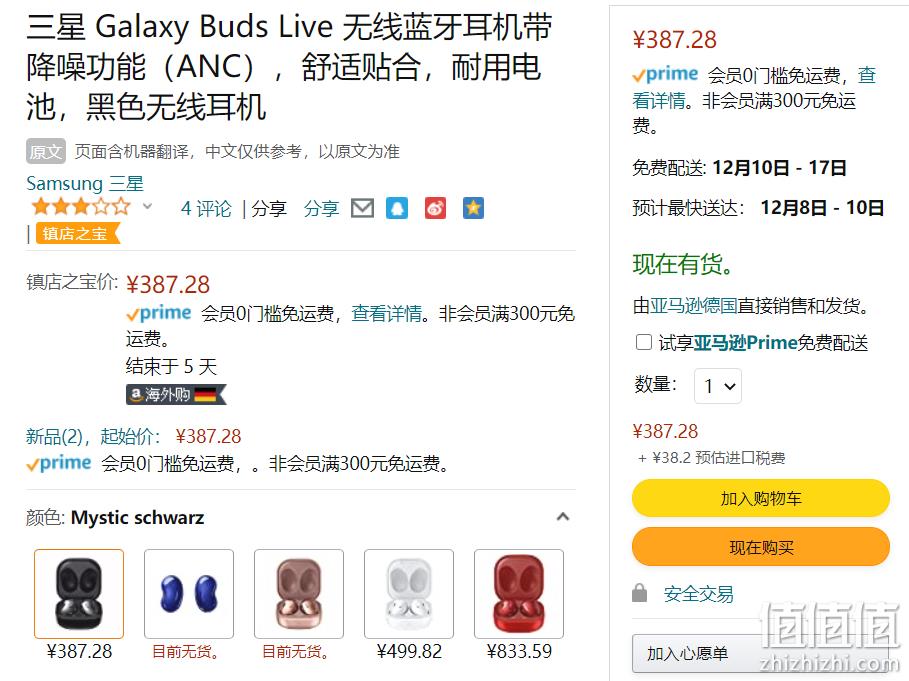
Task: Select the blue earbuds color option
Action: click(189, 593)
